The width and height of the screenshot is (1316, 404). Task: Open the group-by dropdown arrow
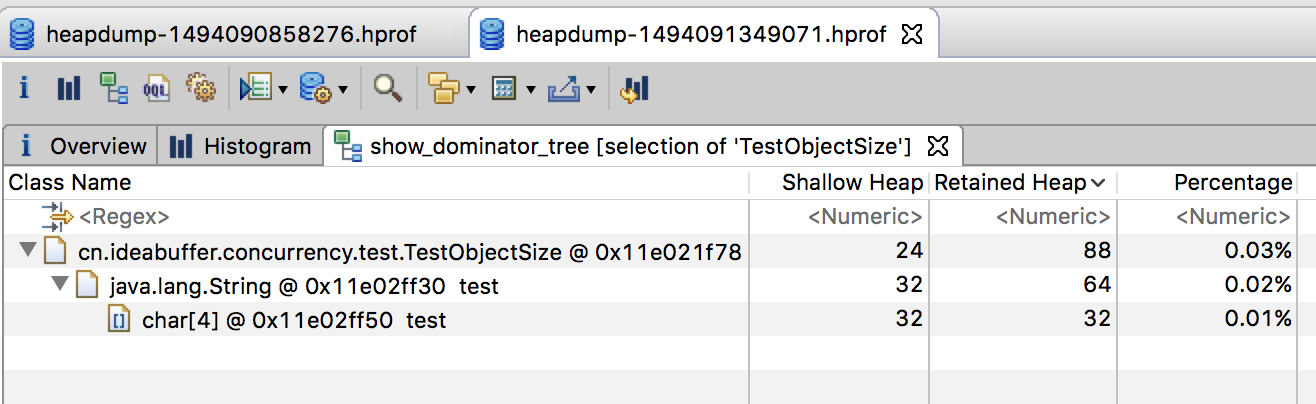470,90
